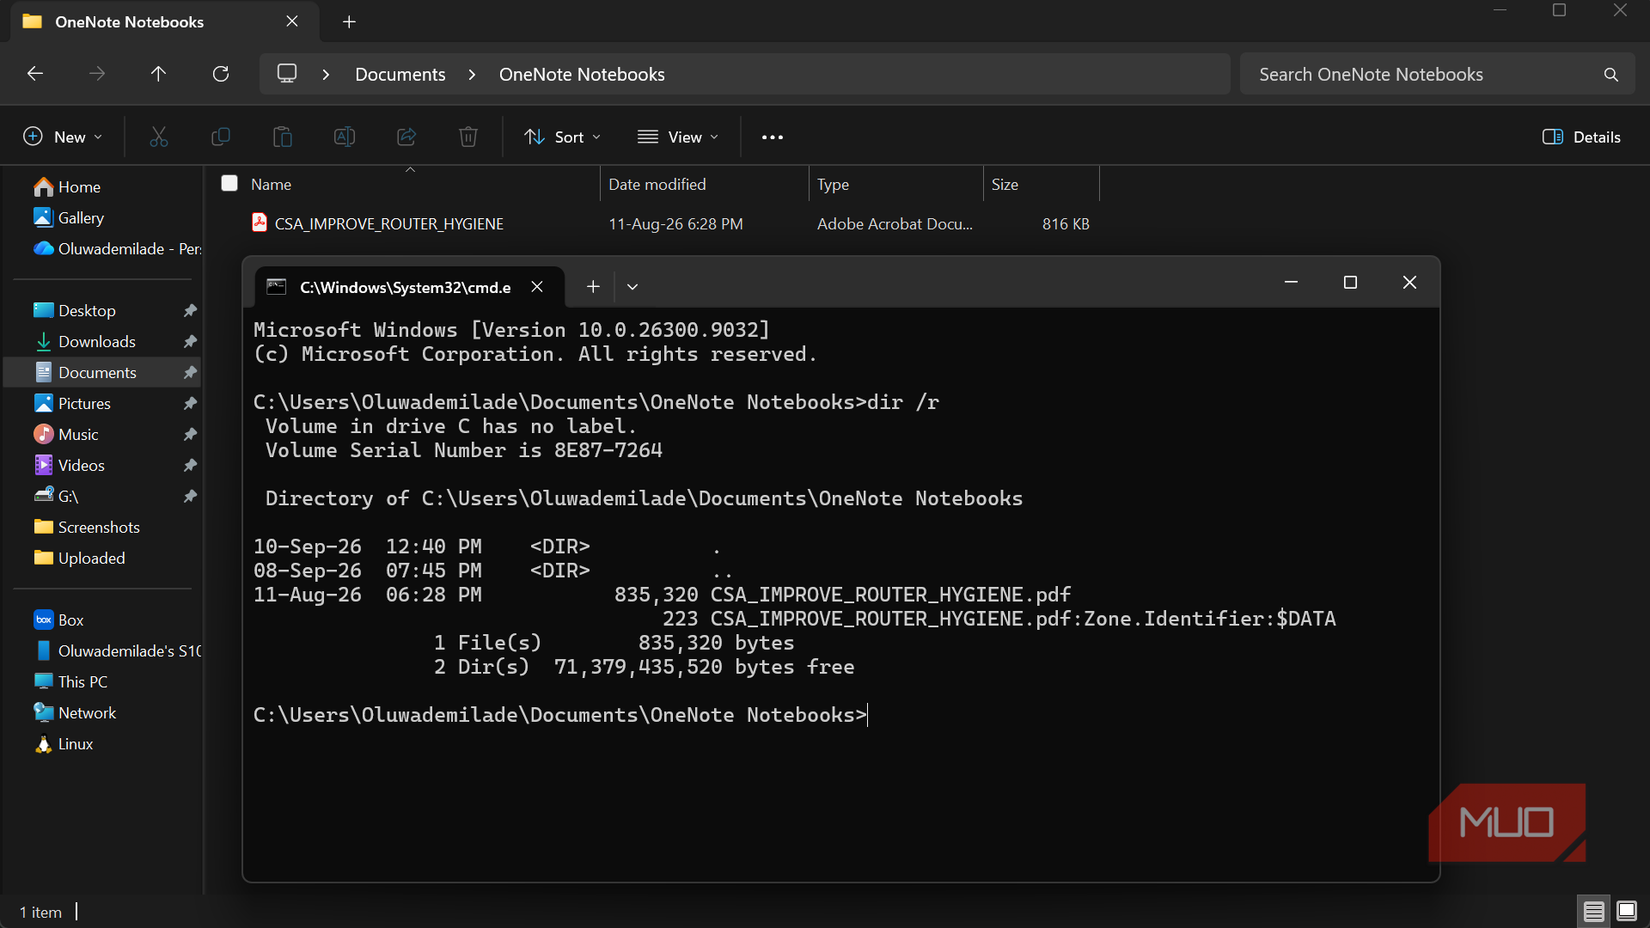Click the pin icon beside Pictures
Screen dimensions: 1650x928
coord(190,404)
